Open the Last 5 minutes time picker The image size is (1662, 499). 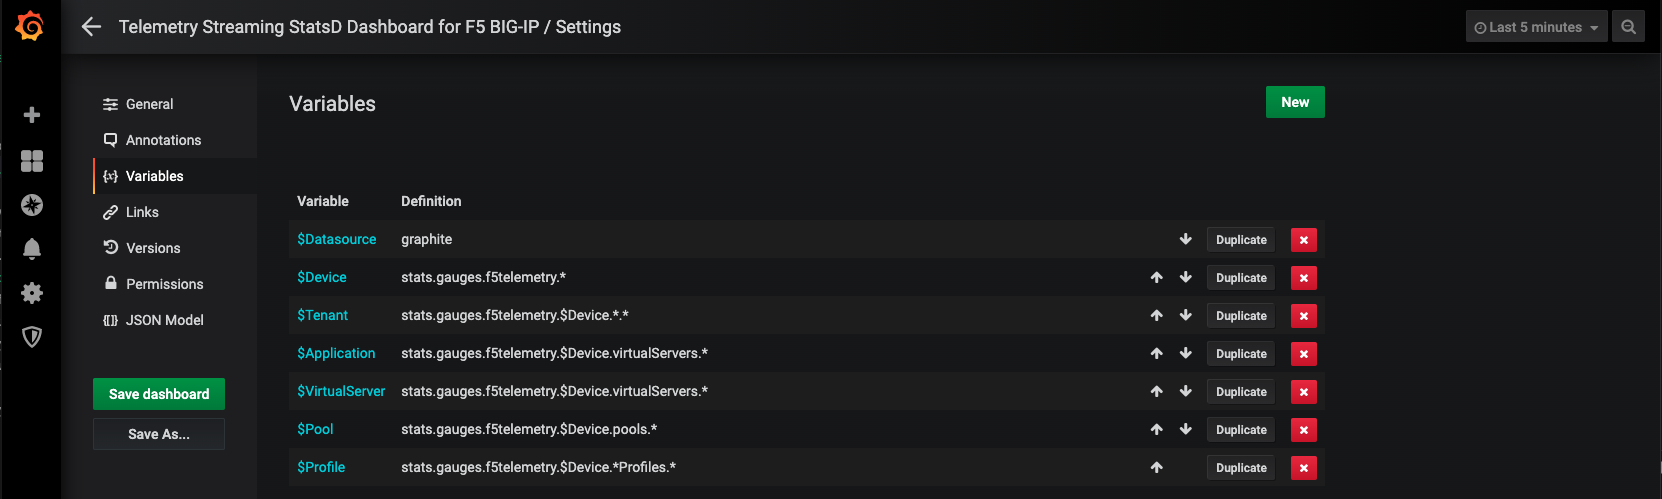point(1536,27)
